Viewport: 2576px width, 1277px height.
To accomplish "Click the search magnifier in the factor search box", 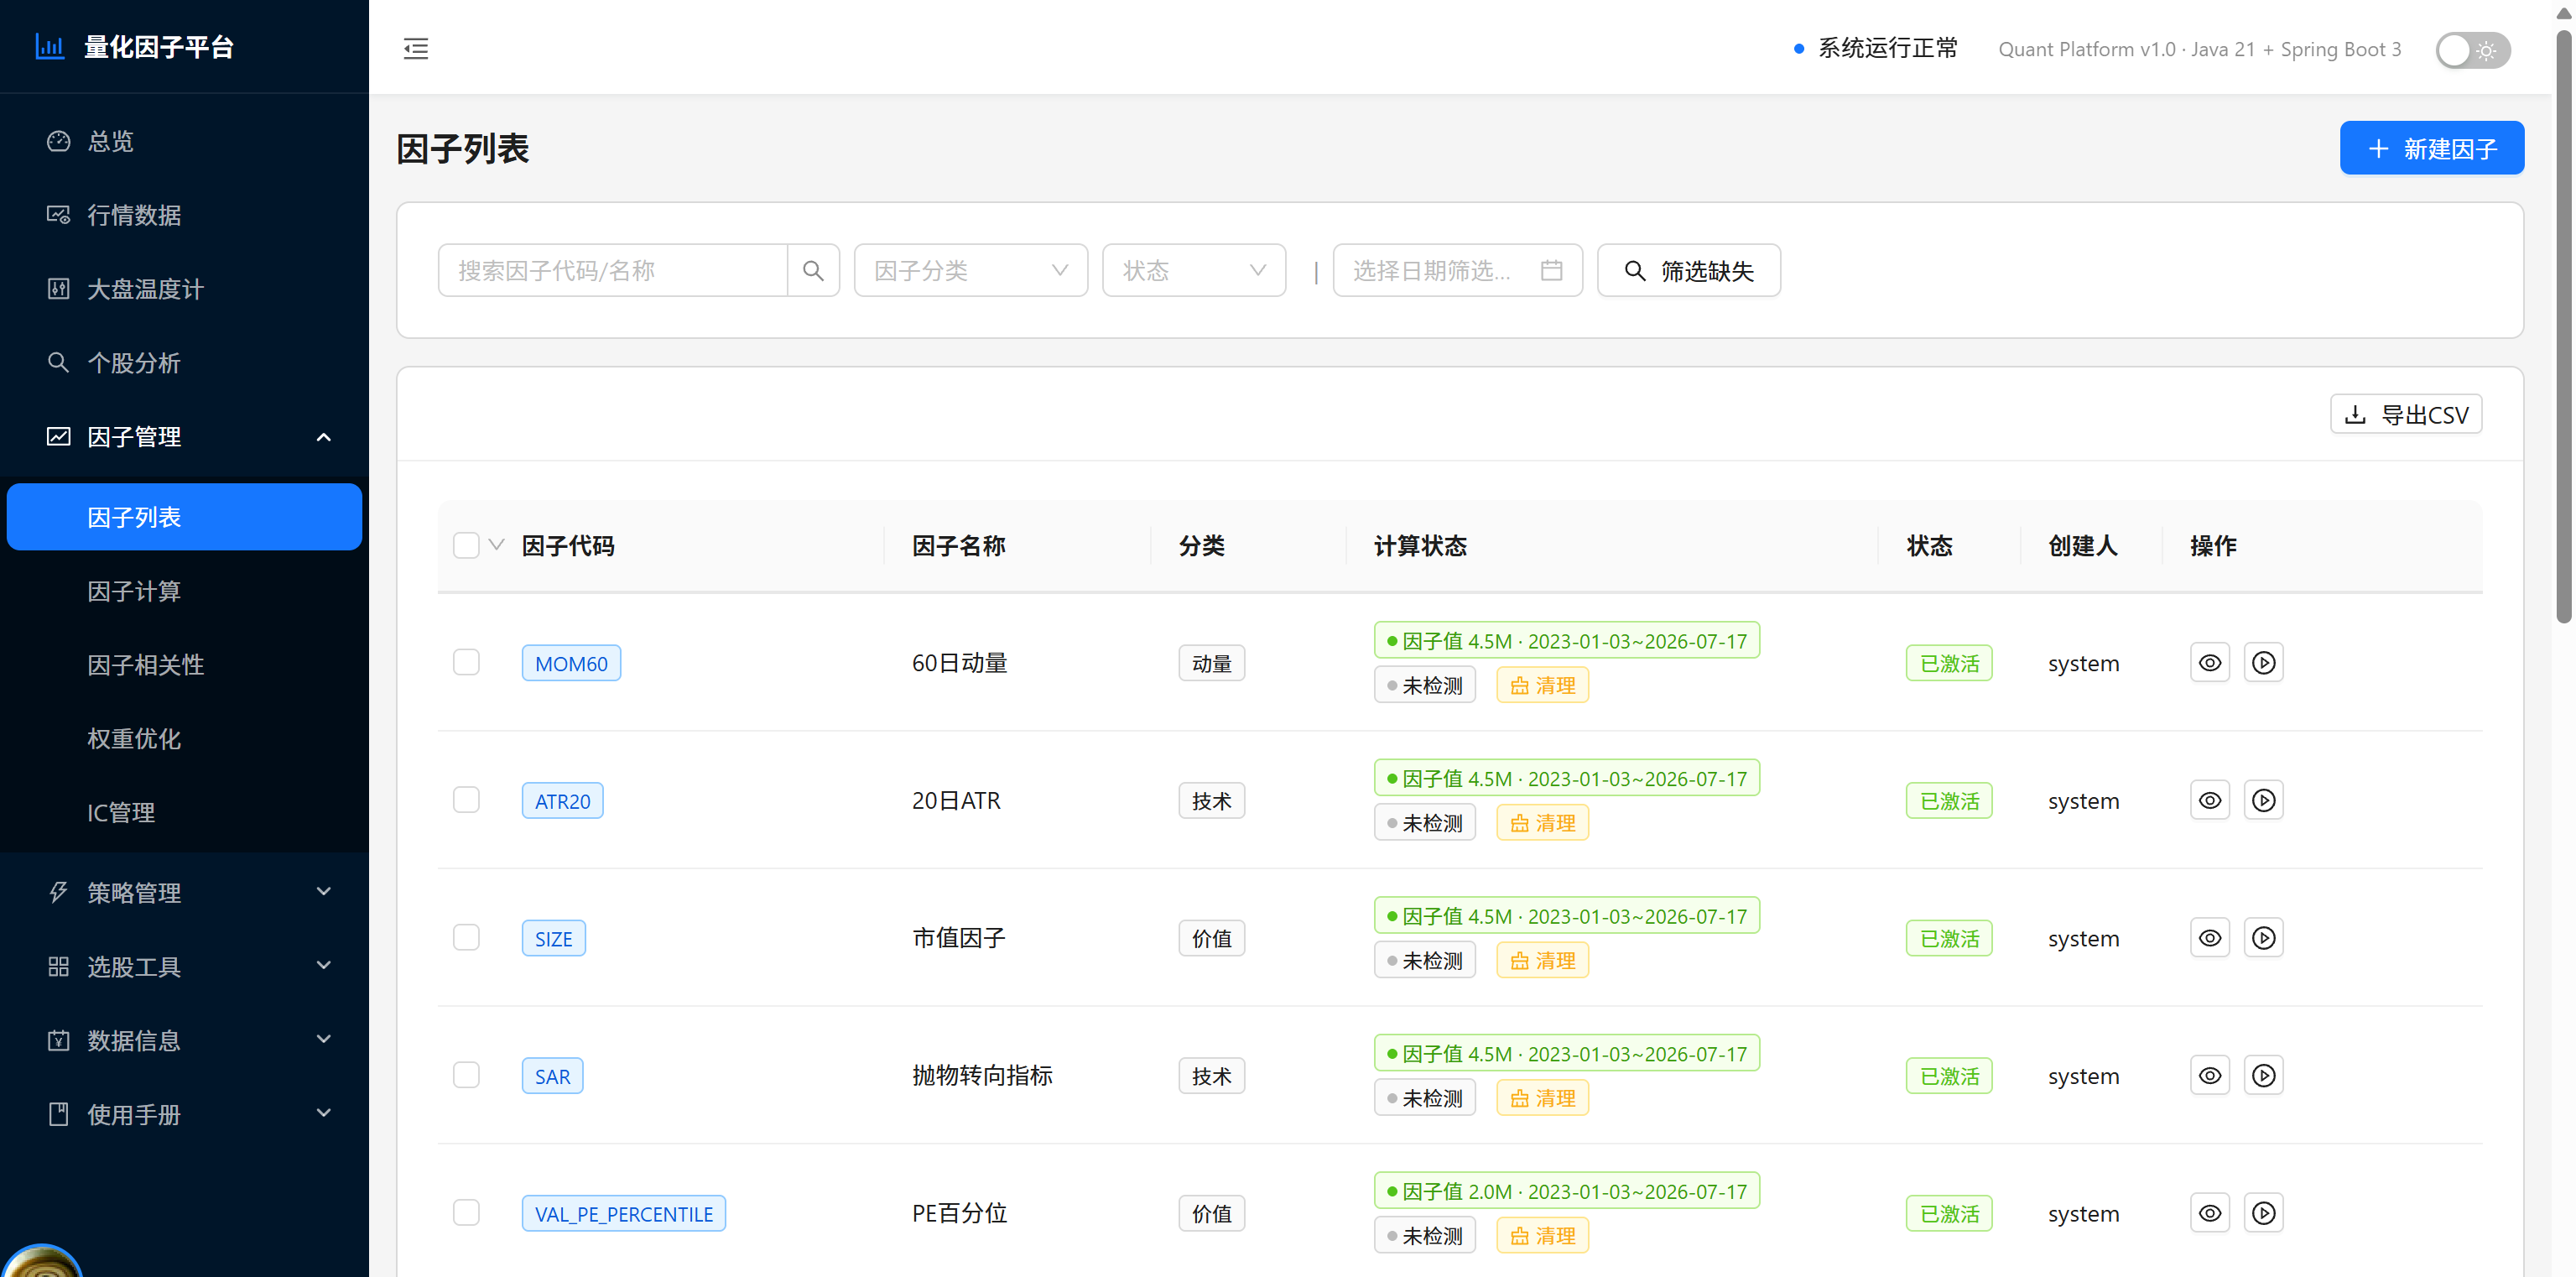I will [813, 270].
